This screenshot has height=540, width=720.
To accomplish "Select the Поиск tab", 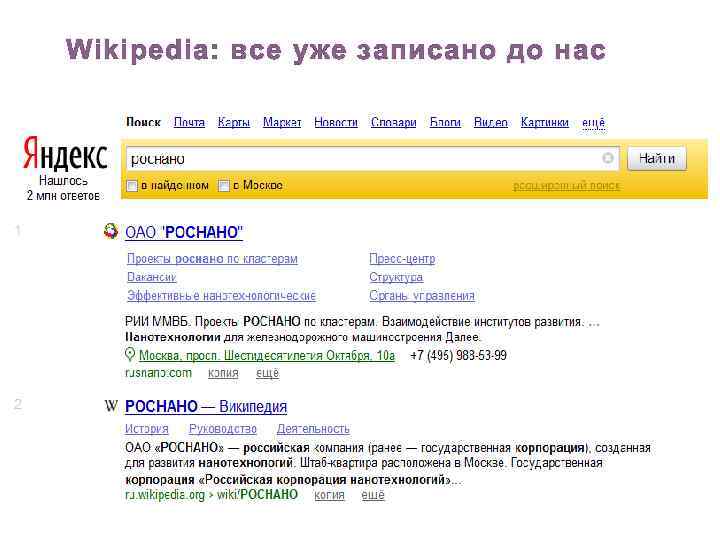I will click(143, 123).
